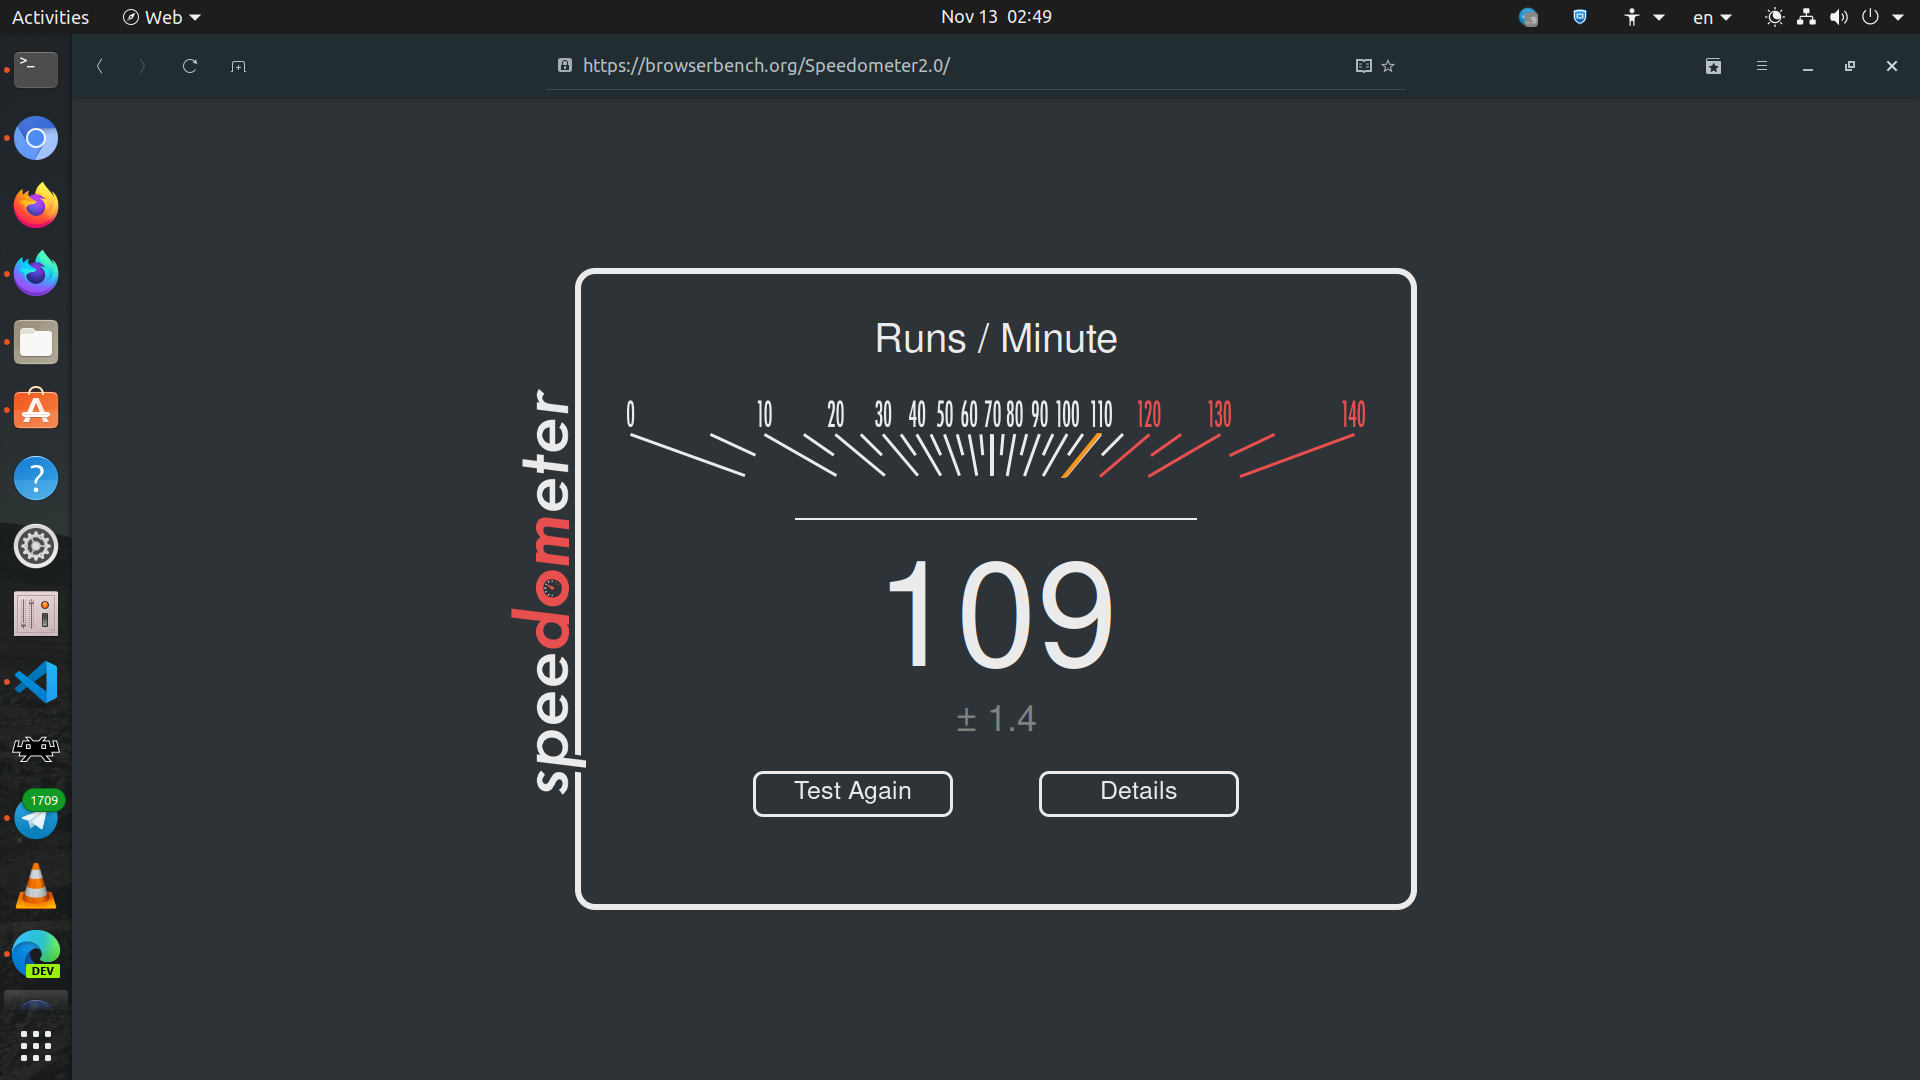Open a new tab with toolbar icon
The height and width of the screenshot is (1080, 1920).
tap(238, 66)
